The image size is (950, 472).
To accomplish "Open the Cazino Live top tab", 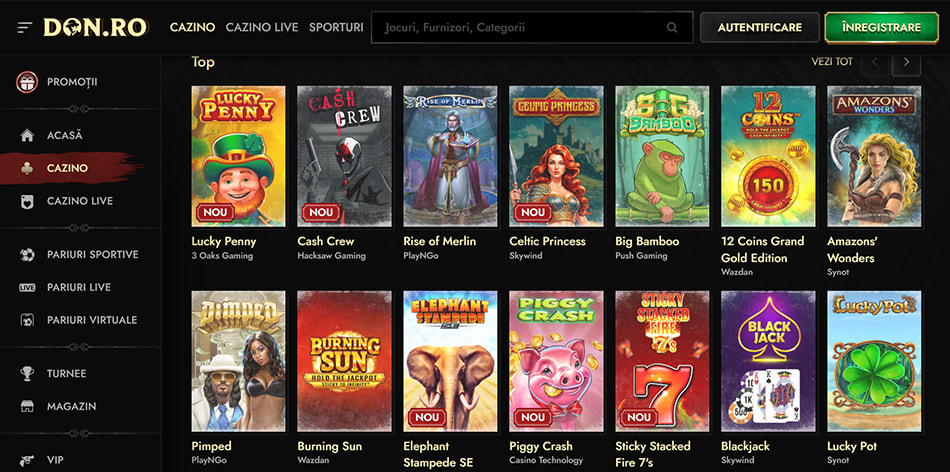I will click(x=262, y=28).
